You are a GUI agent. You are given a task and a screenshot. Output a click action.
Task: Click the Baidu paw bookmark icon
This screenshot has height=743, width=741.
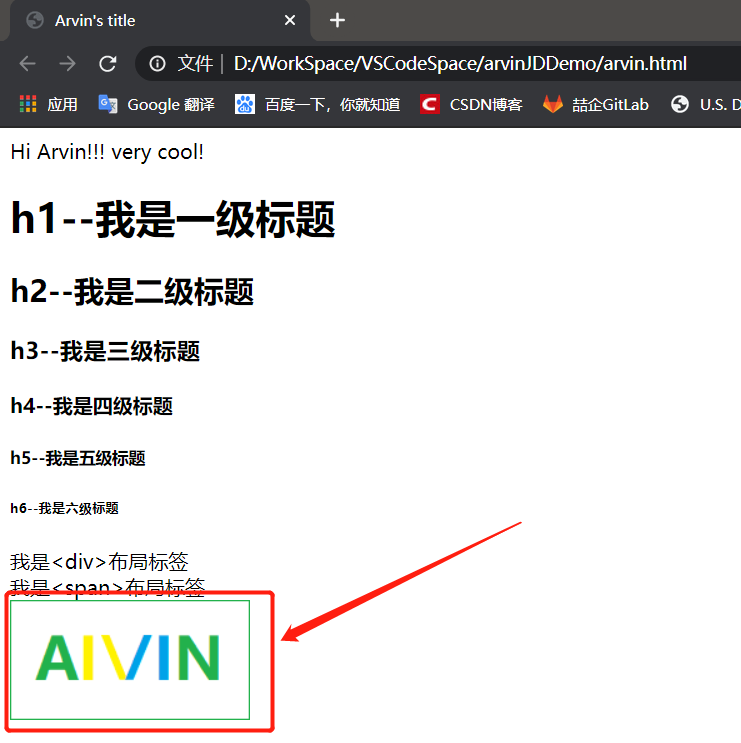point(244,104)
